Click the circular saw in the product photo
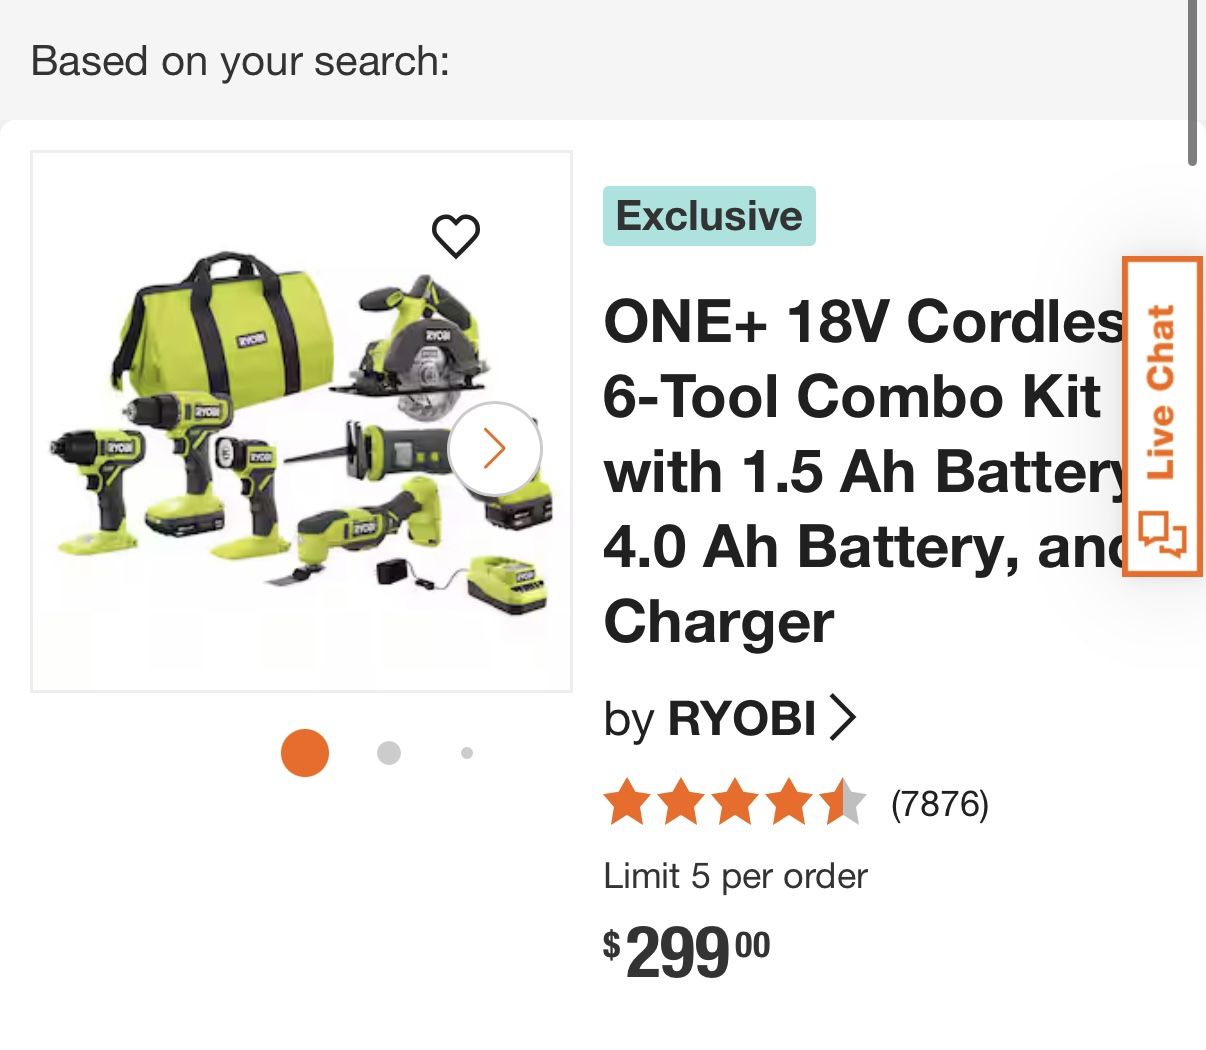Viewport: 1206px width, 1050px height. tap(420, 355)
